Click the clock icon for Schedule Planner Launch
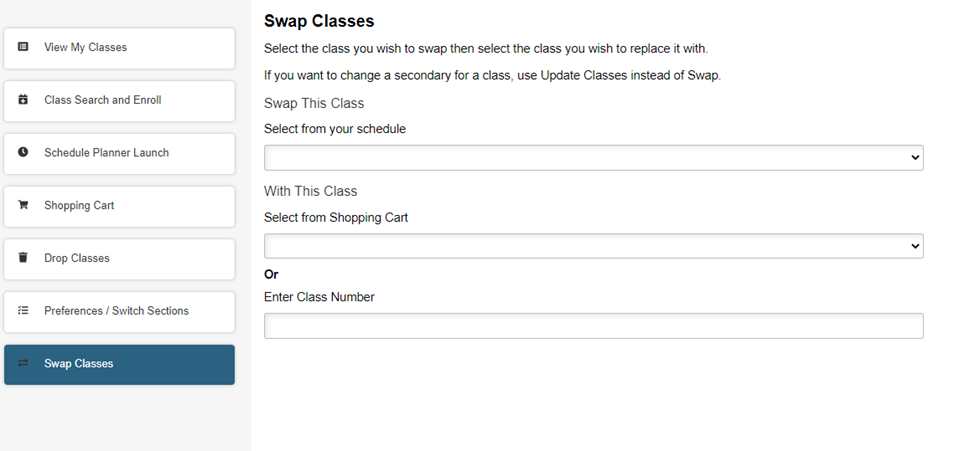The width and height of the screenshot is (975, 451). pos(23,152)
